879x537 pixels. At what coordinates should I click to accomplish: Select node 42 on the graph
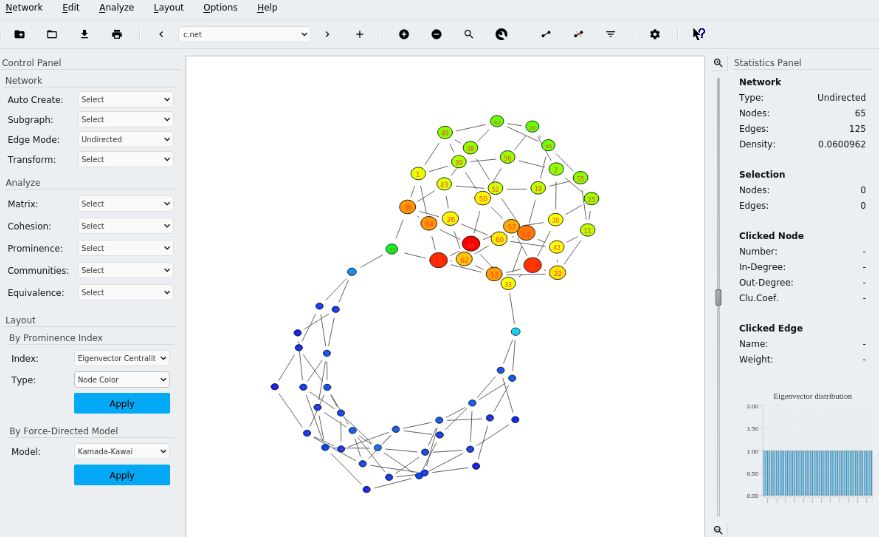[x=557, y=247]
